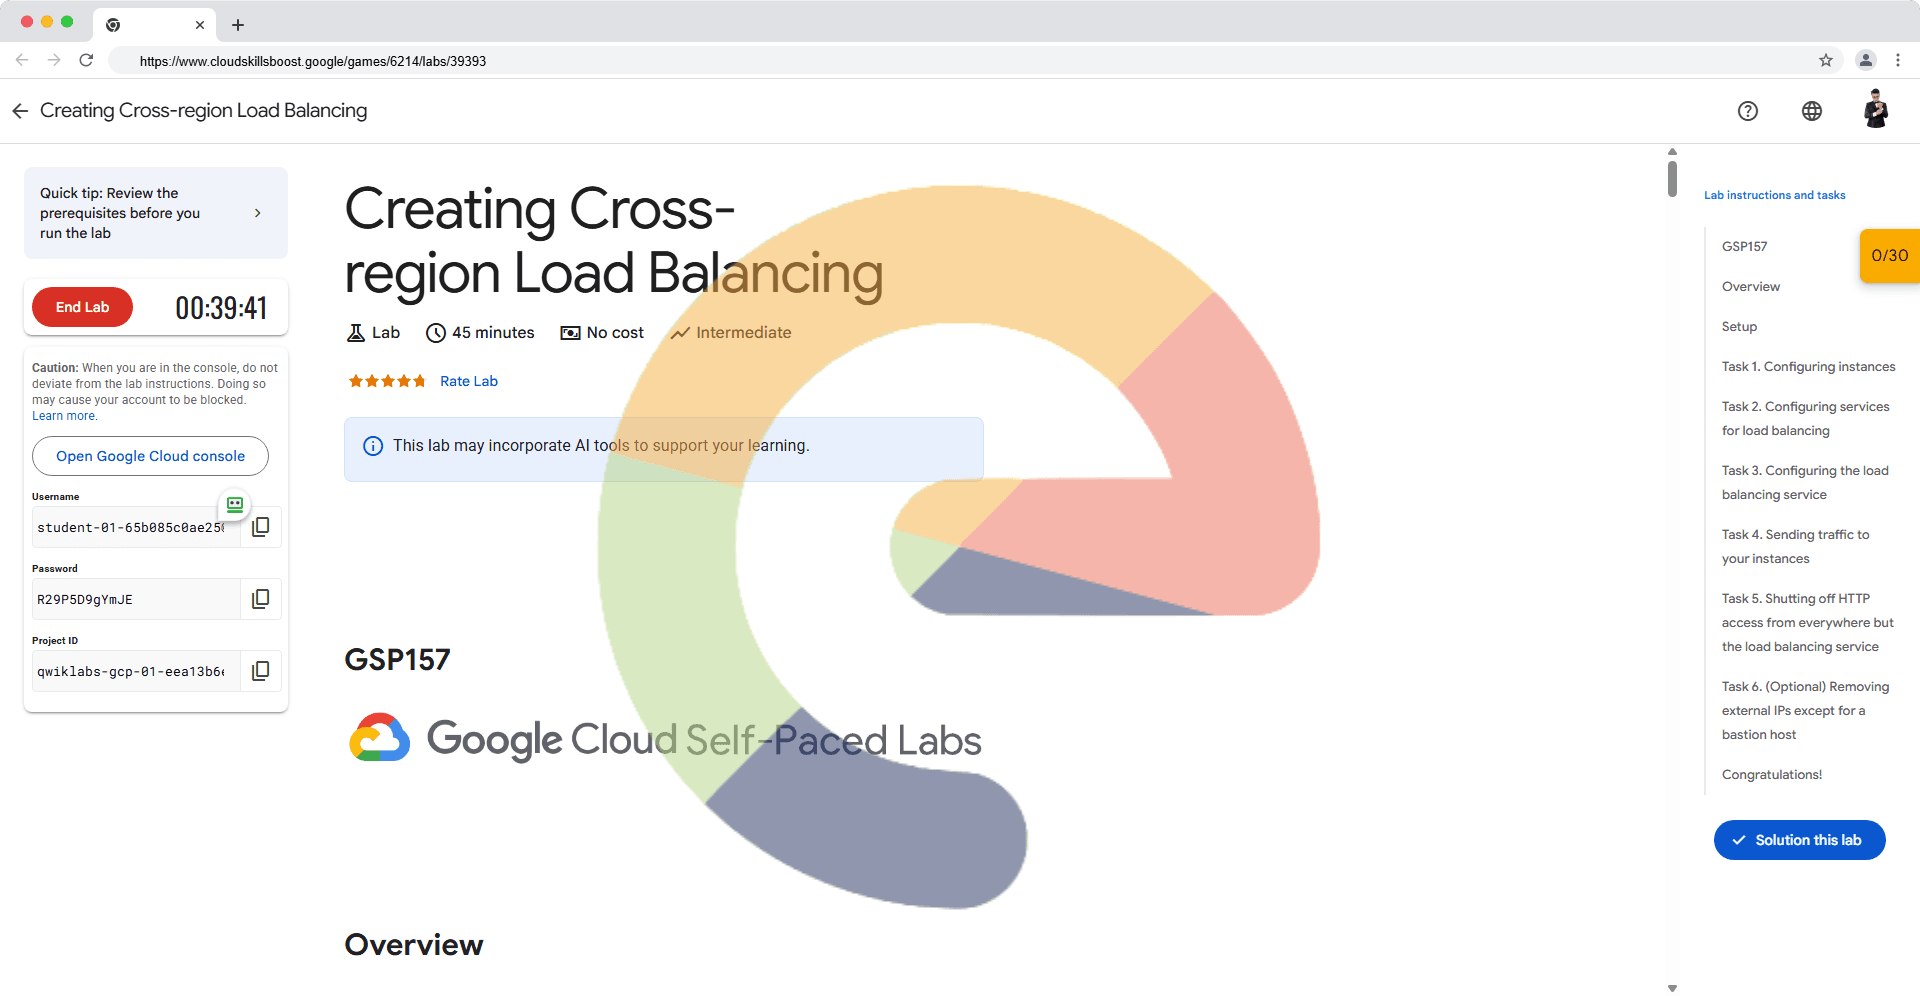1920x996 pixels.
Task: Expand the Quick tip prerequisites card
Action: click(x=257, y=213)
